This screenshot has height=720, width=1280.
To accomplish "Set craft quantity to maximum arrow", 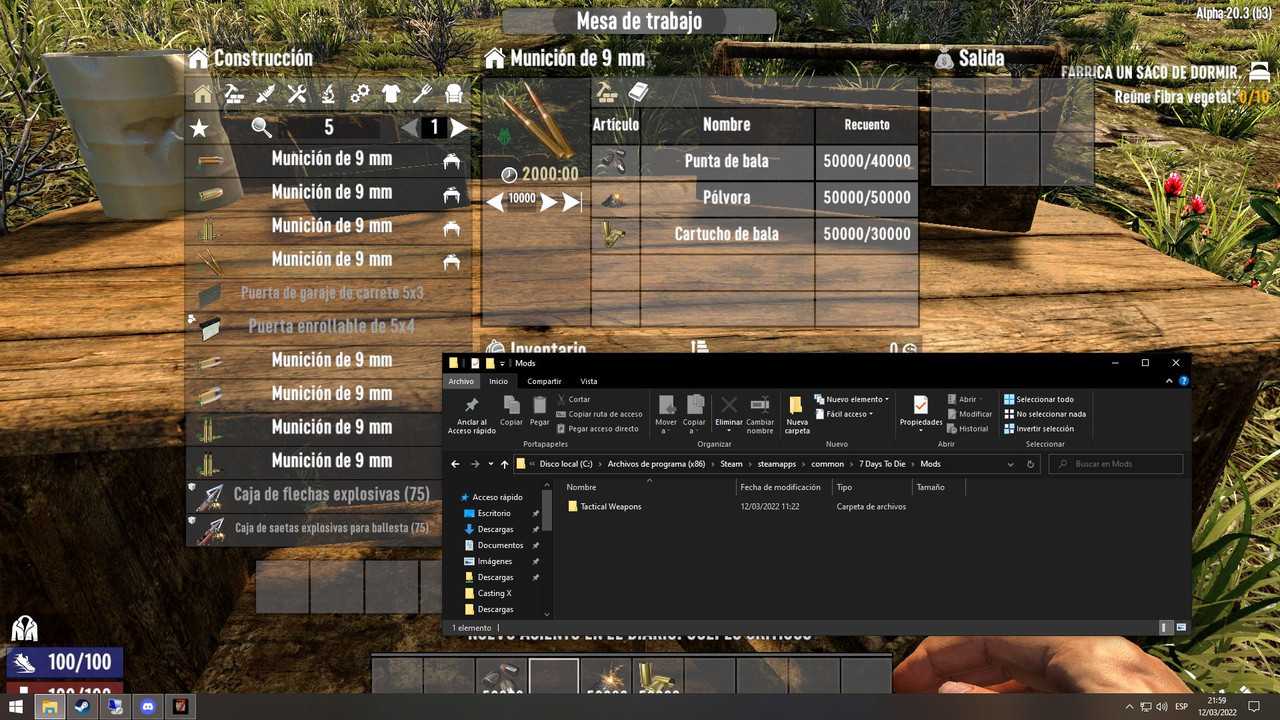I will click(x=572, y=202).
